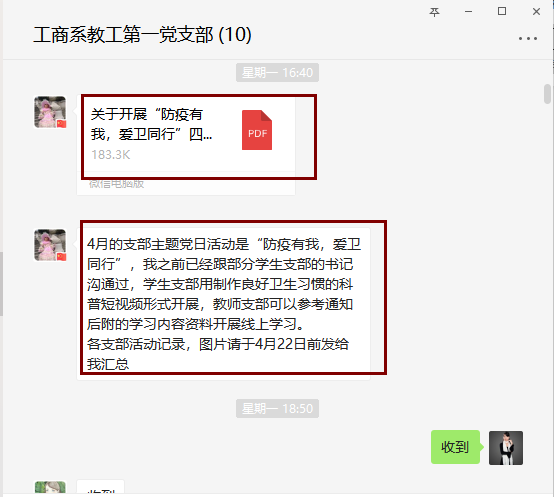Select the message about 4月的支部主题党日活动
This screenshot has width=554, height=497.
[223, 304]
